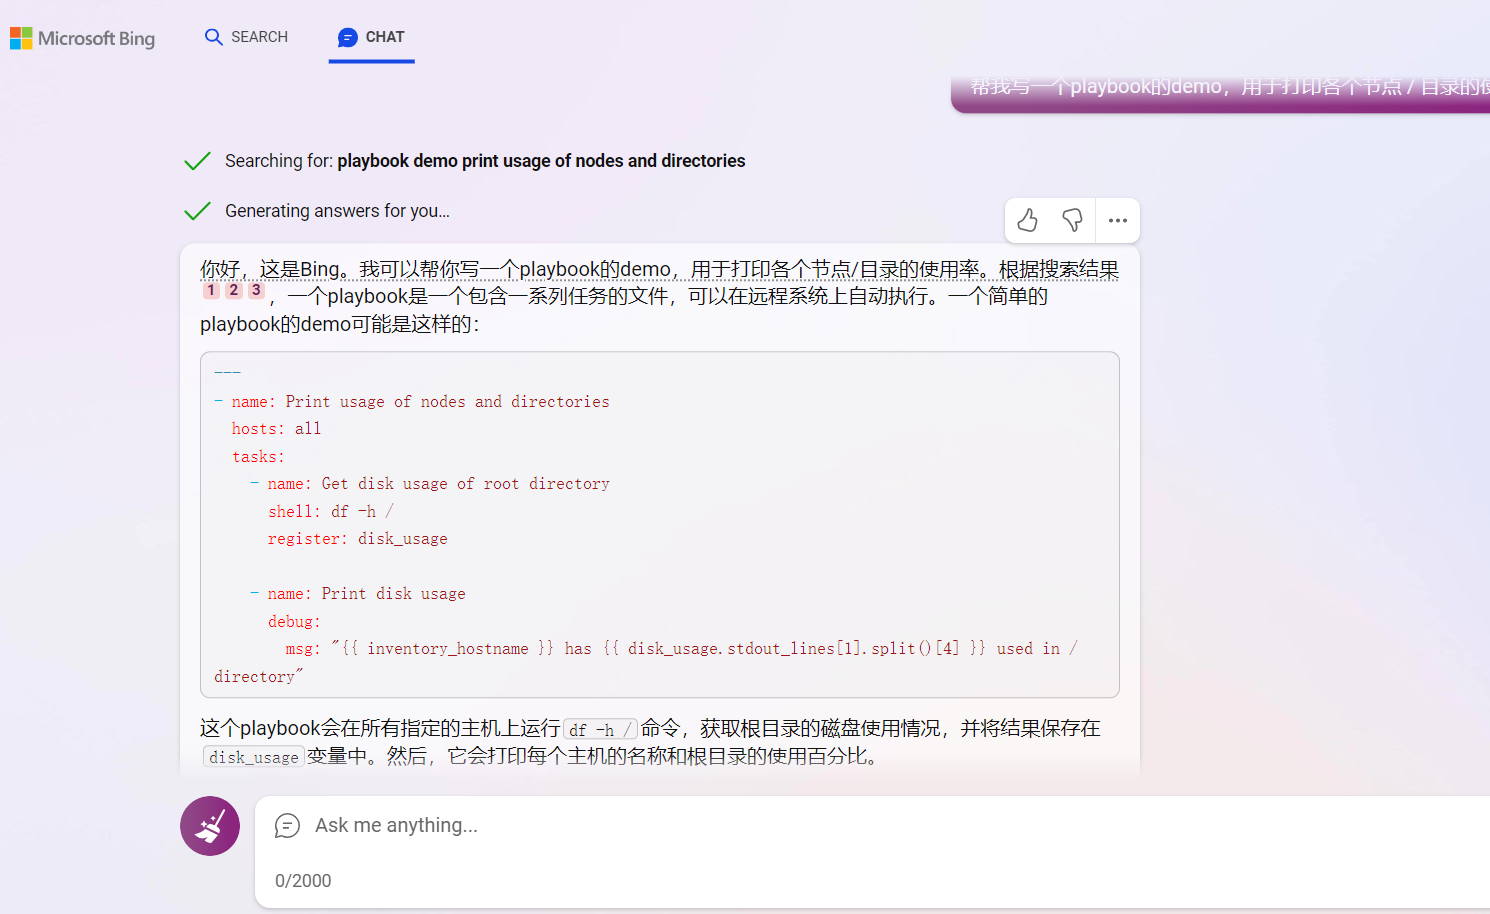Open citation reference 2
The height and width of the screenshot is (914, 1490).
(x=233, y=290)
